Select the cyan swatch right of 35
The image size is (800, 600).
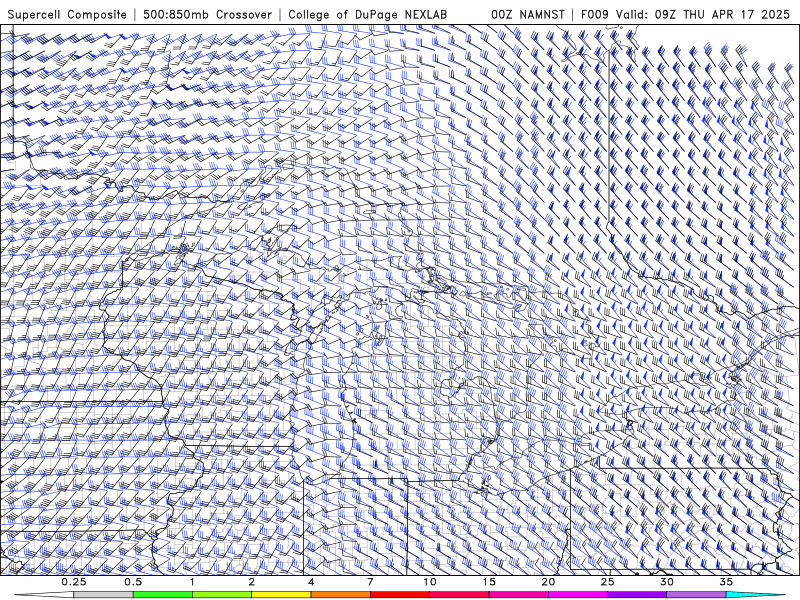[x=755, y=595]
